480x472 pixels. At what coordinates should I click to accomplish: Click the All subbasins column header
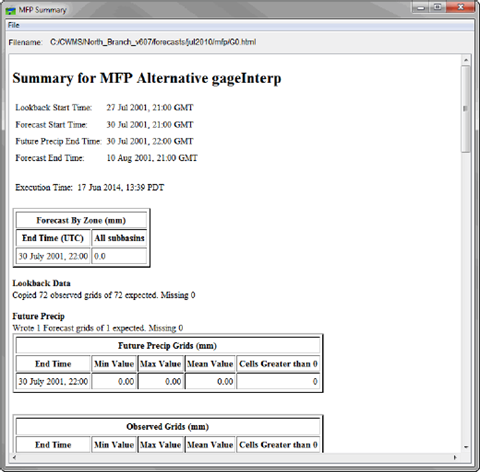point(119,238)
